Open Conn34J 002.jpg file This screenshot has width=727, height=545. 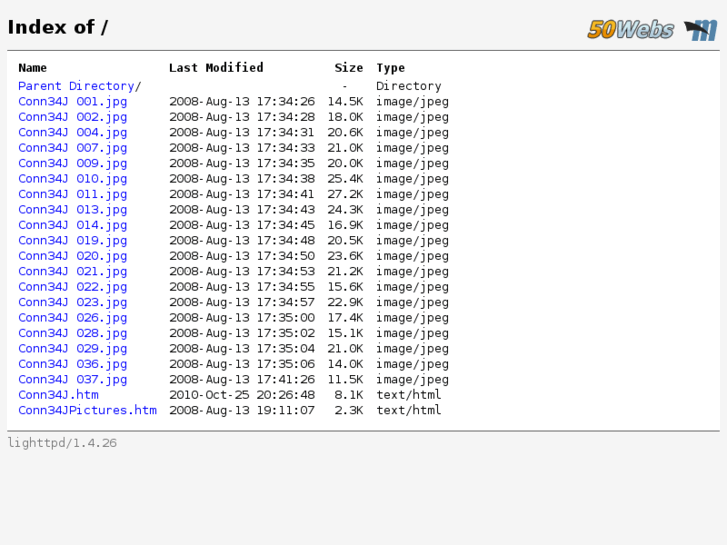(72, 117)
